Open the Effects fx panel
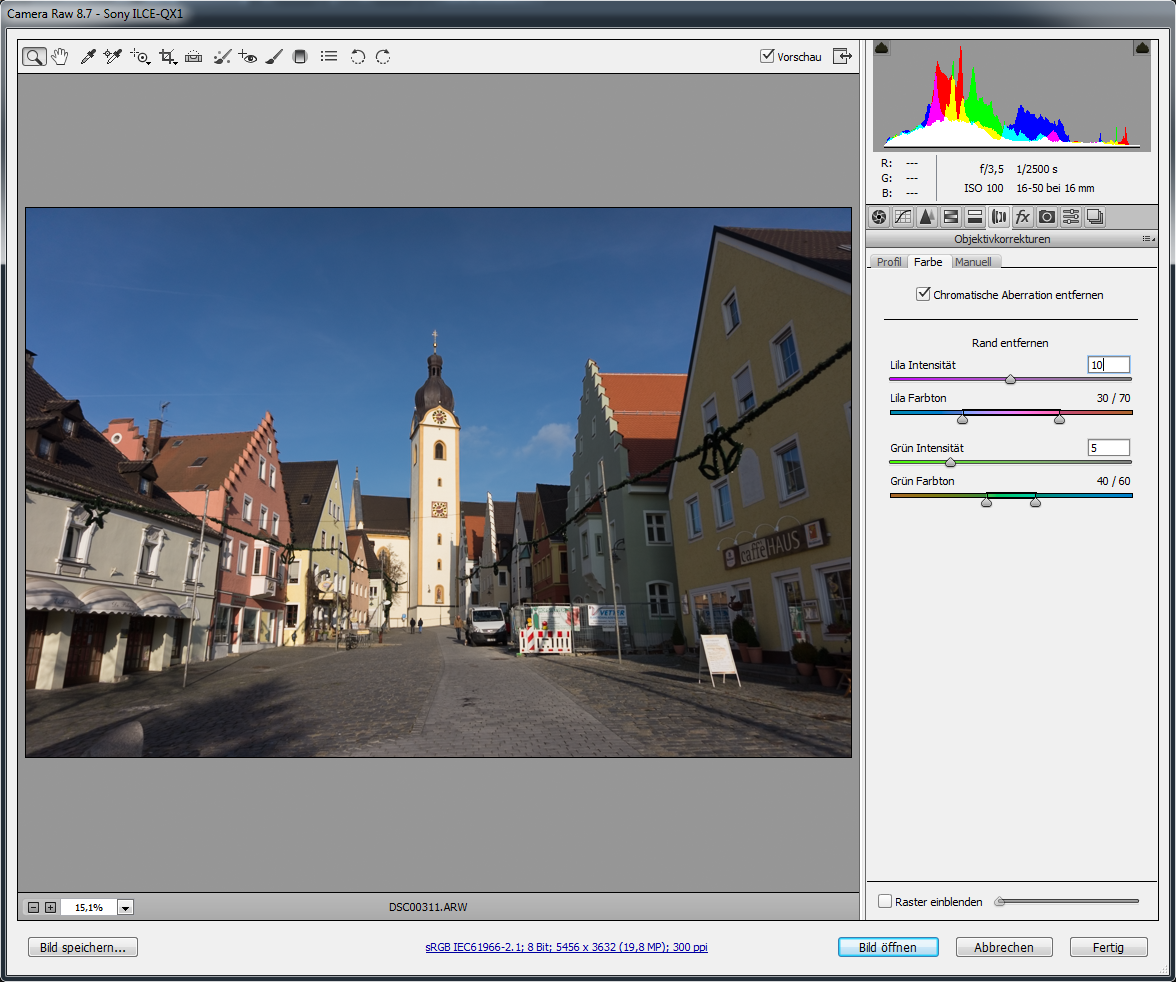 (1022, 217)
